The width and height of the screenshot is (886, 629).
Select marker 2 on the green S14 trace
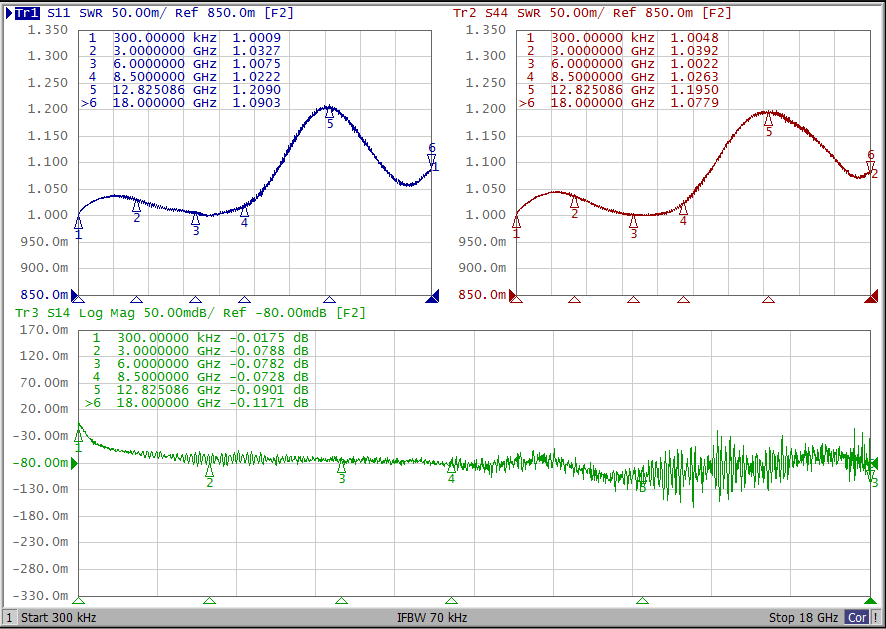[x=209, y=471]
